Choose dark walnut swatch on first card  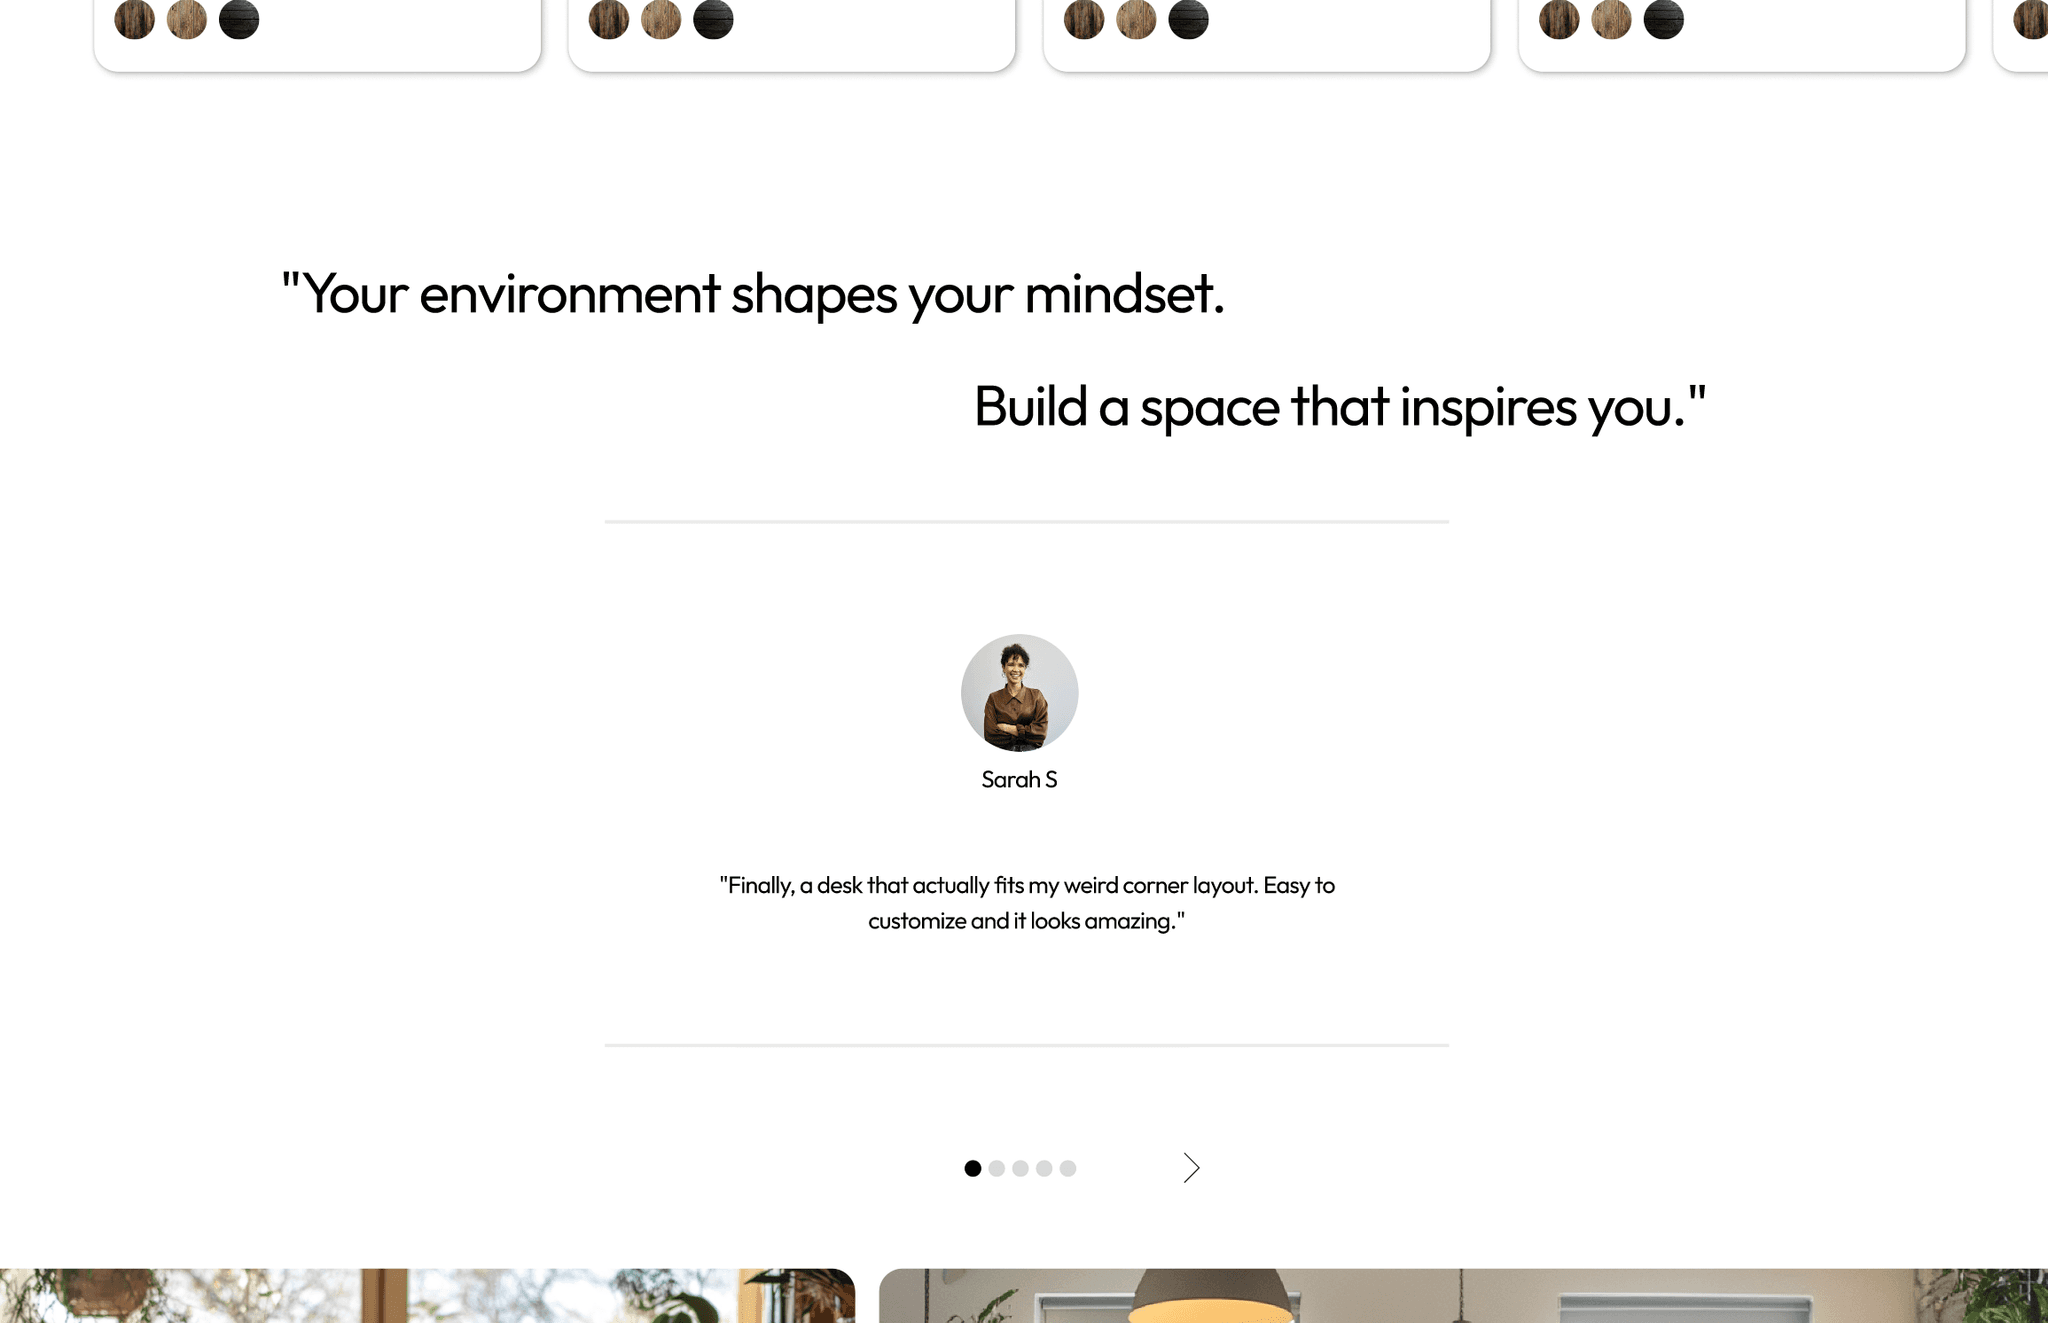(134, 19)
